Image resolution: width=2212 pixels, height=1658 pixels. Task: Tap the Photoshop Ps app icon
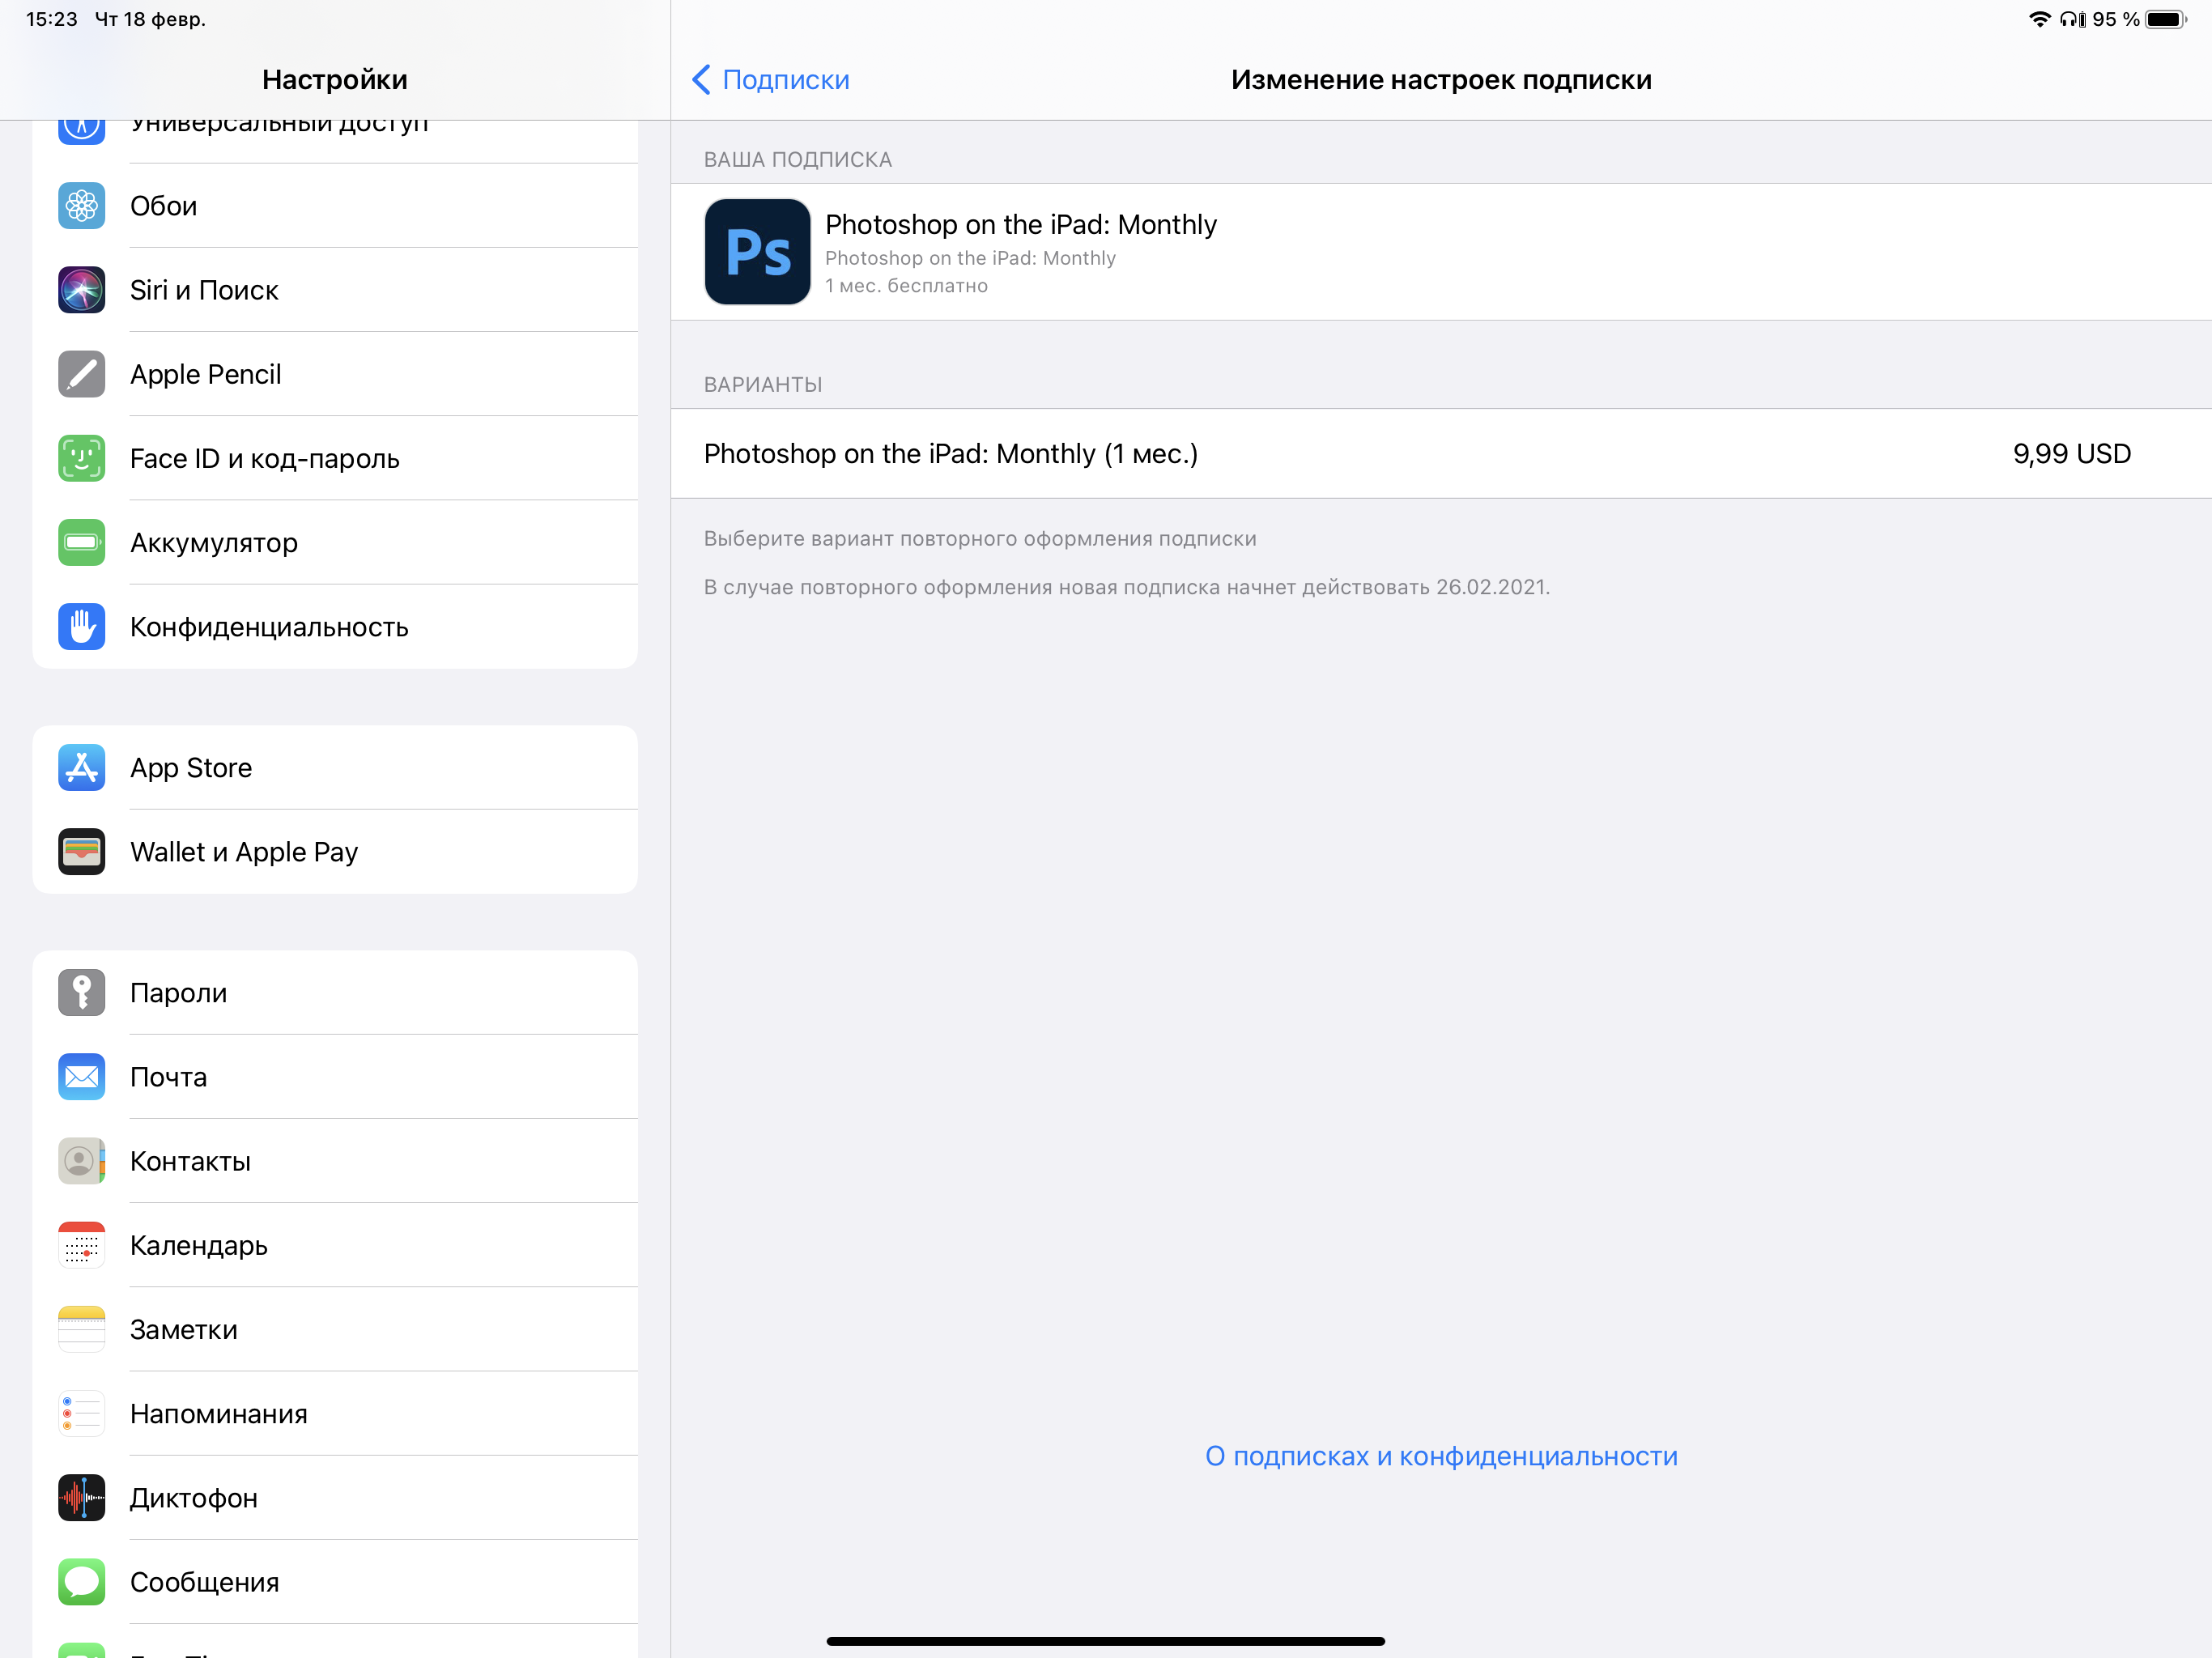(x=757, y=252)
